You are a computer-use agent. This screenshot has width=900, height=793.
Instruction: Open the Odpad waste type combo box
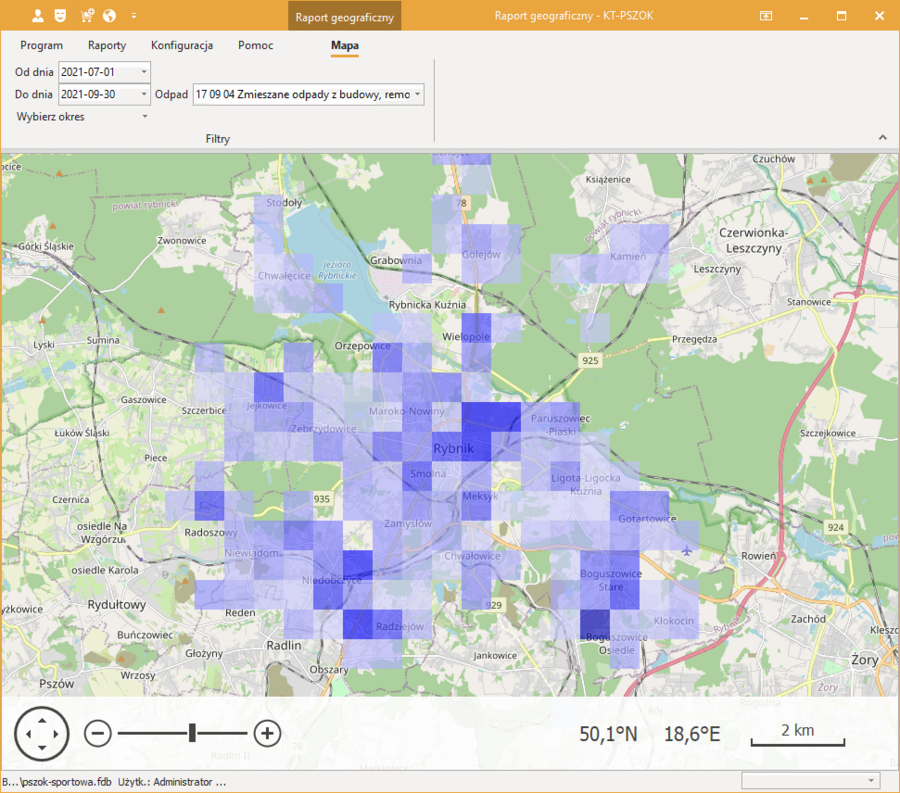click(x=308, y=94)
